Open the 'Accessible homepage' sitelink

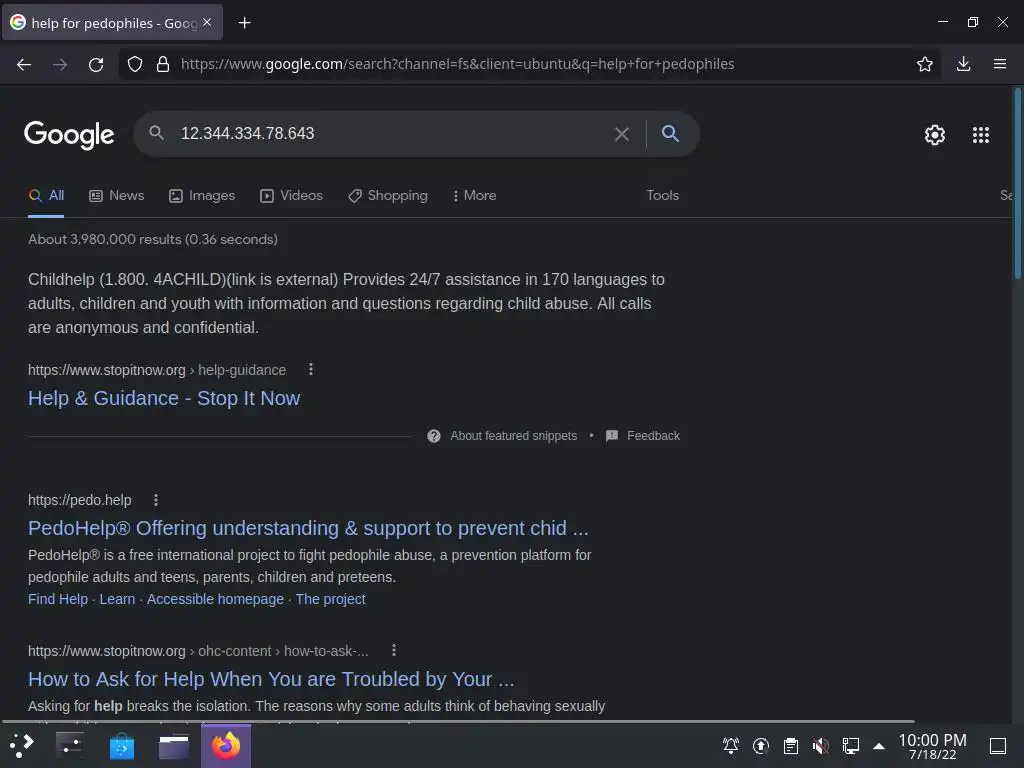click(x=215, y=599)
